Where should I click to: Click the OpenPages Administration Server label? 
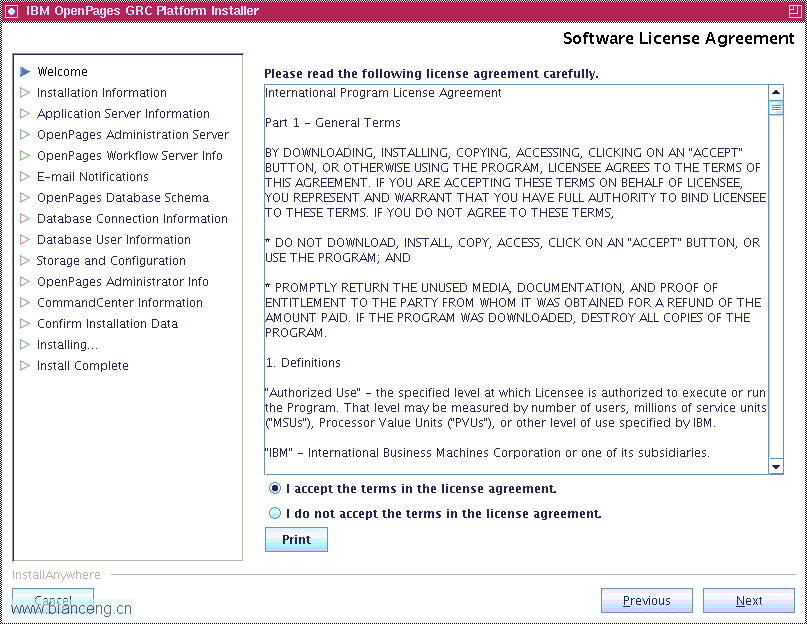coord(133,135)
